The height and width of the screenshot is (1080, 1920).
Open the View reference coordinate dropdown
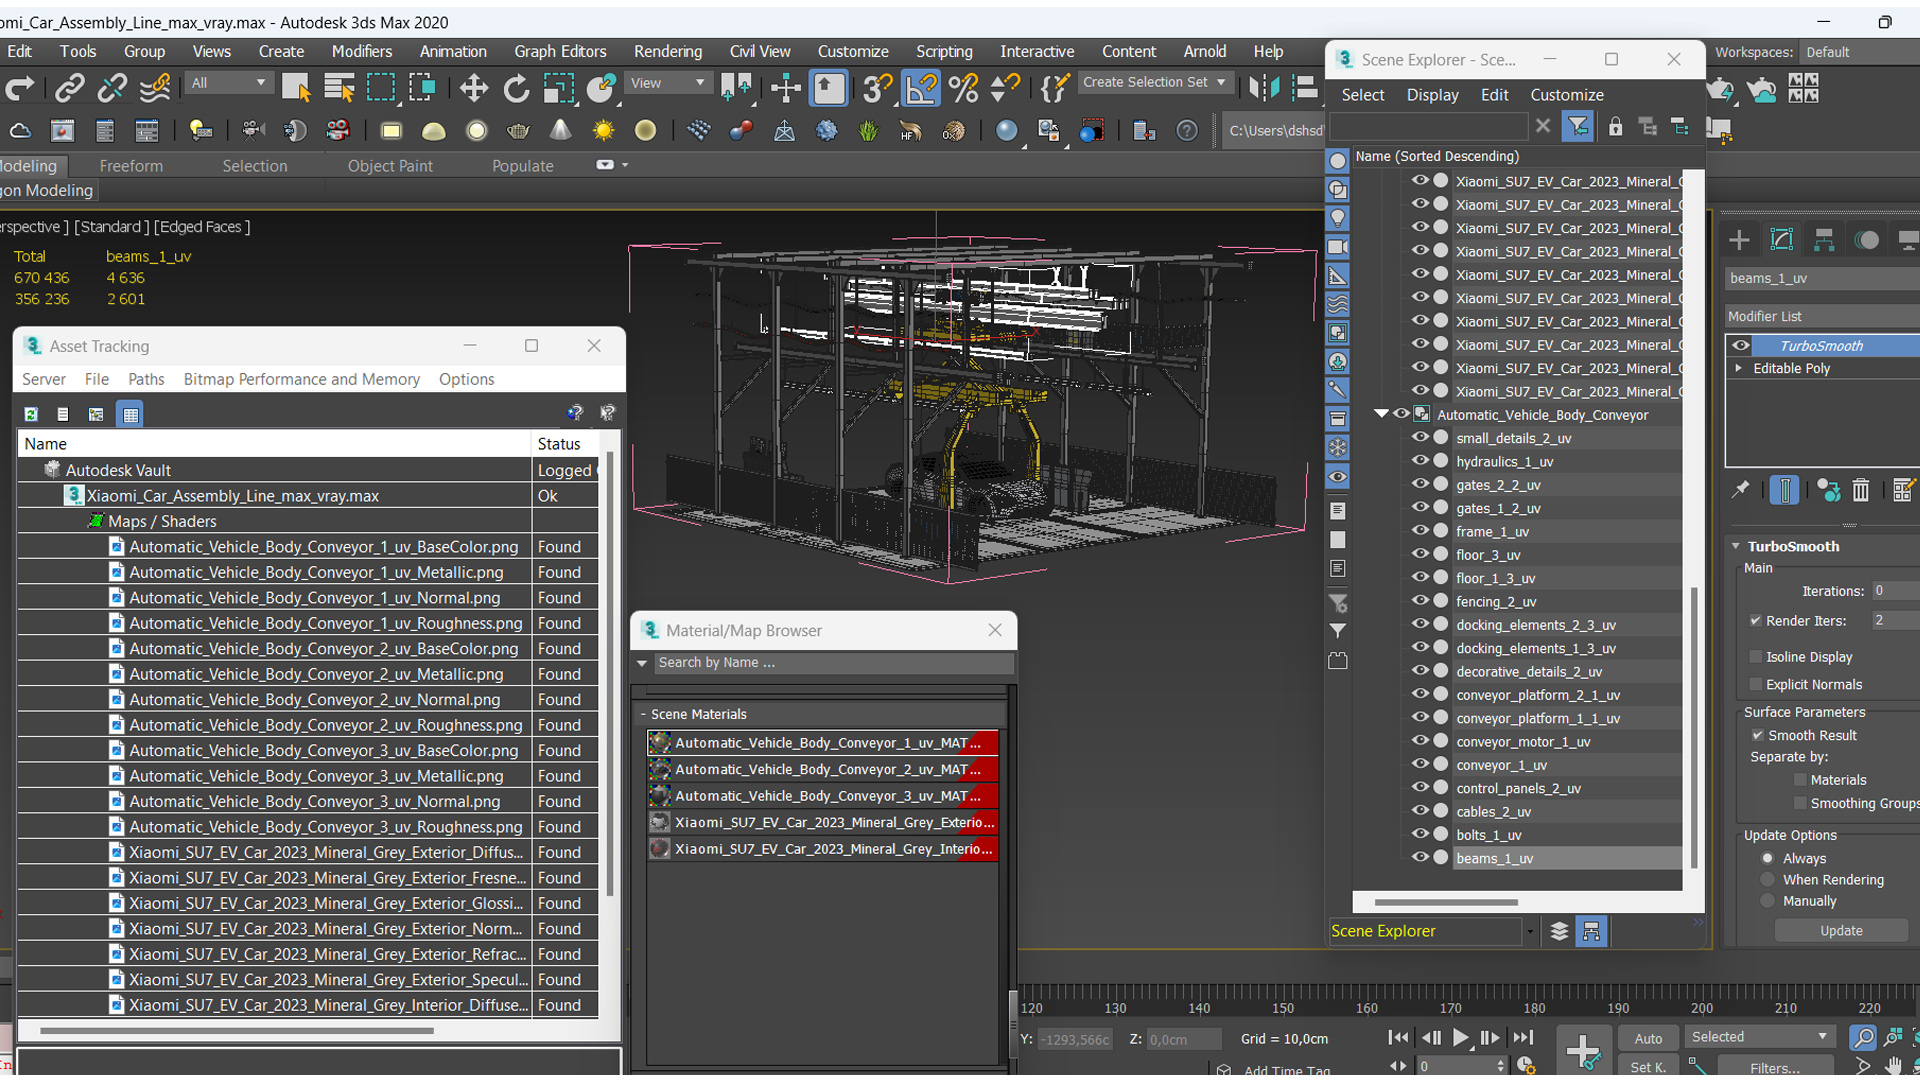tap(667, 83)
